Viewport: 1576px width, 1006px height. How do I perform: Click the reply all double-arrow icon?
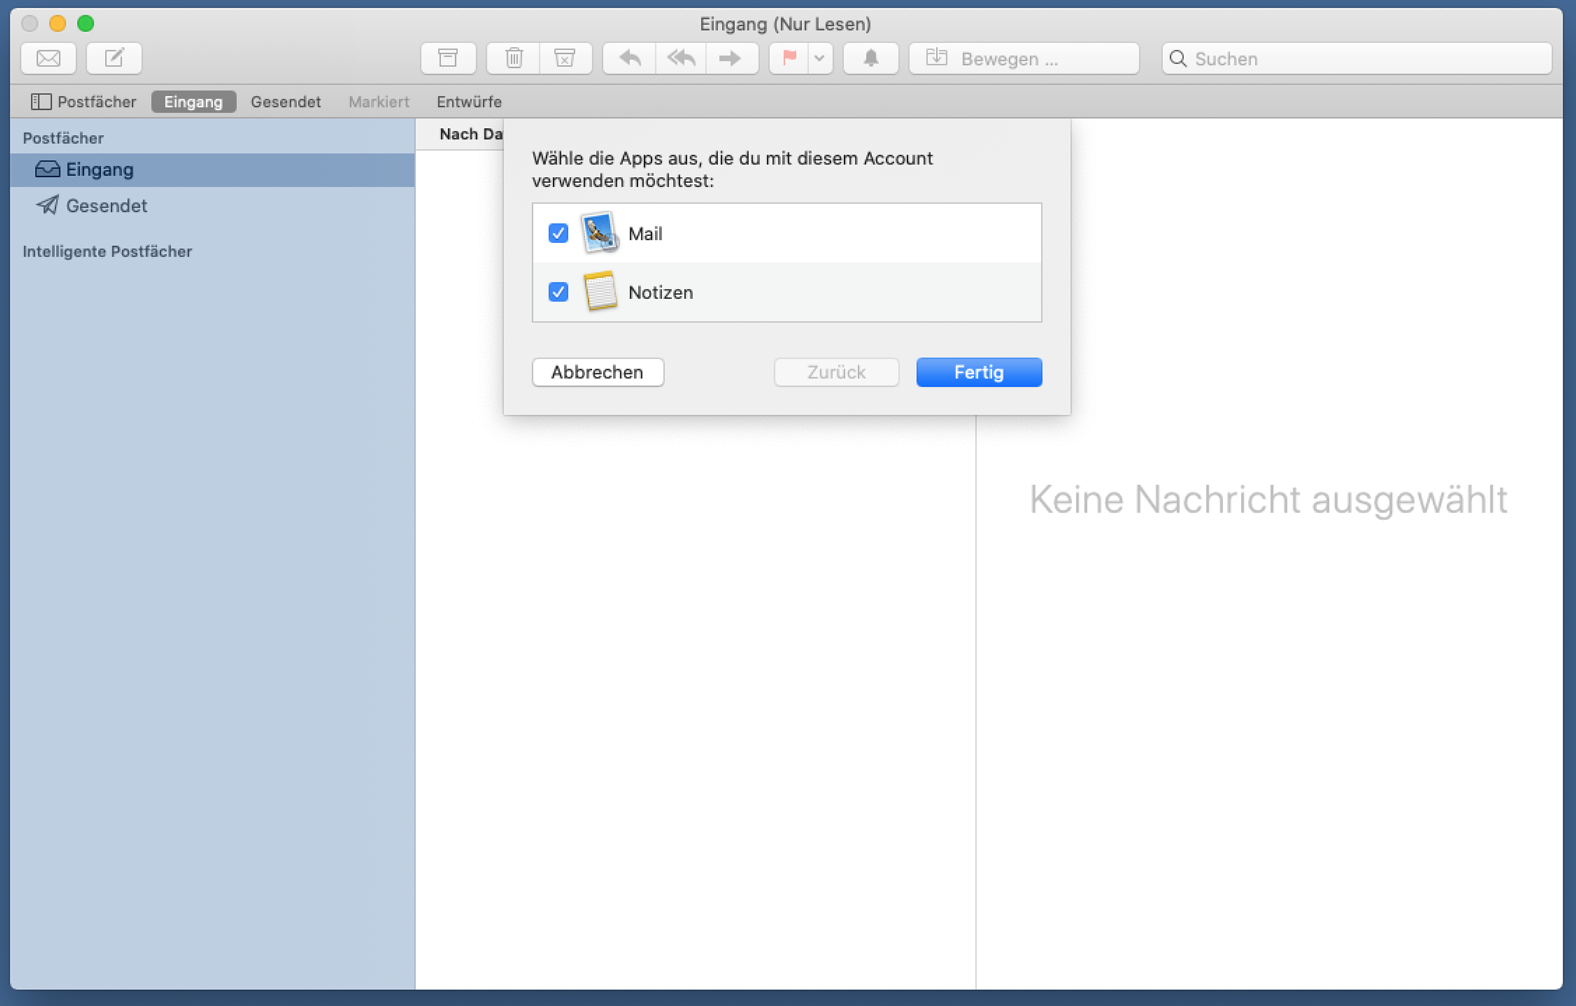click(x=681, y=58)
